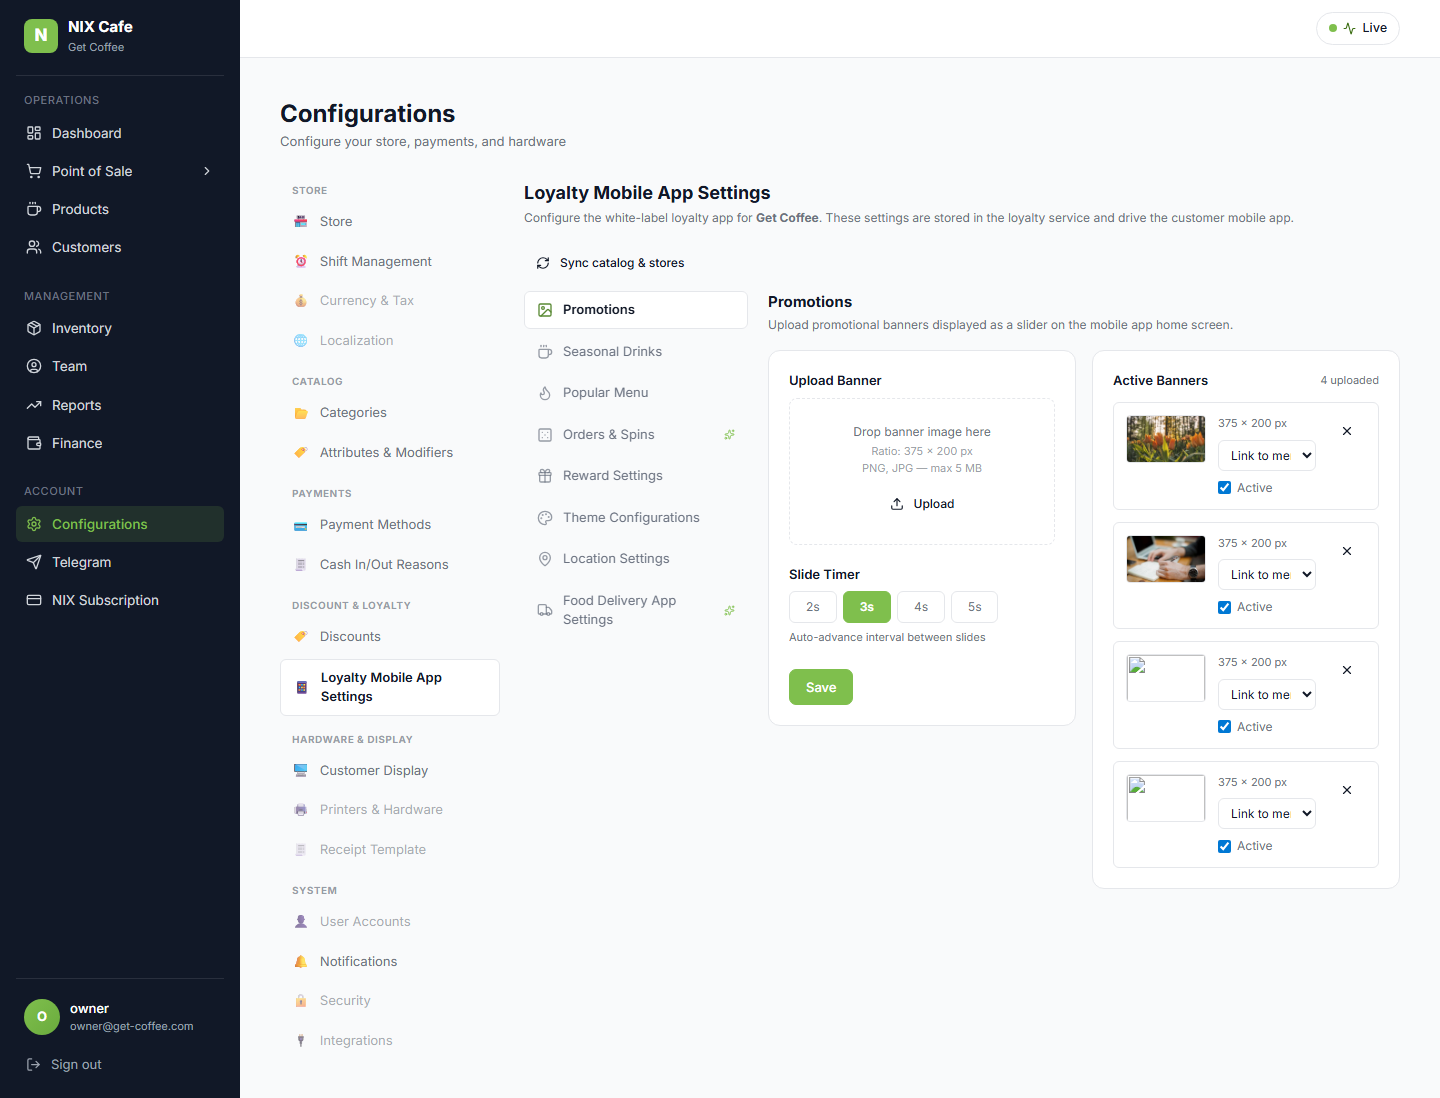Click the Reports trend icon
Viewport: 1440px width, 1098px height.
pyautogui.click(x=34, y=405)
